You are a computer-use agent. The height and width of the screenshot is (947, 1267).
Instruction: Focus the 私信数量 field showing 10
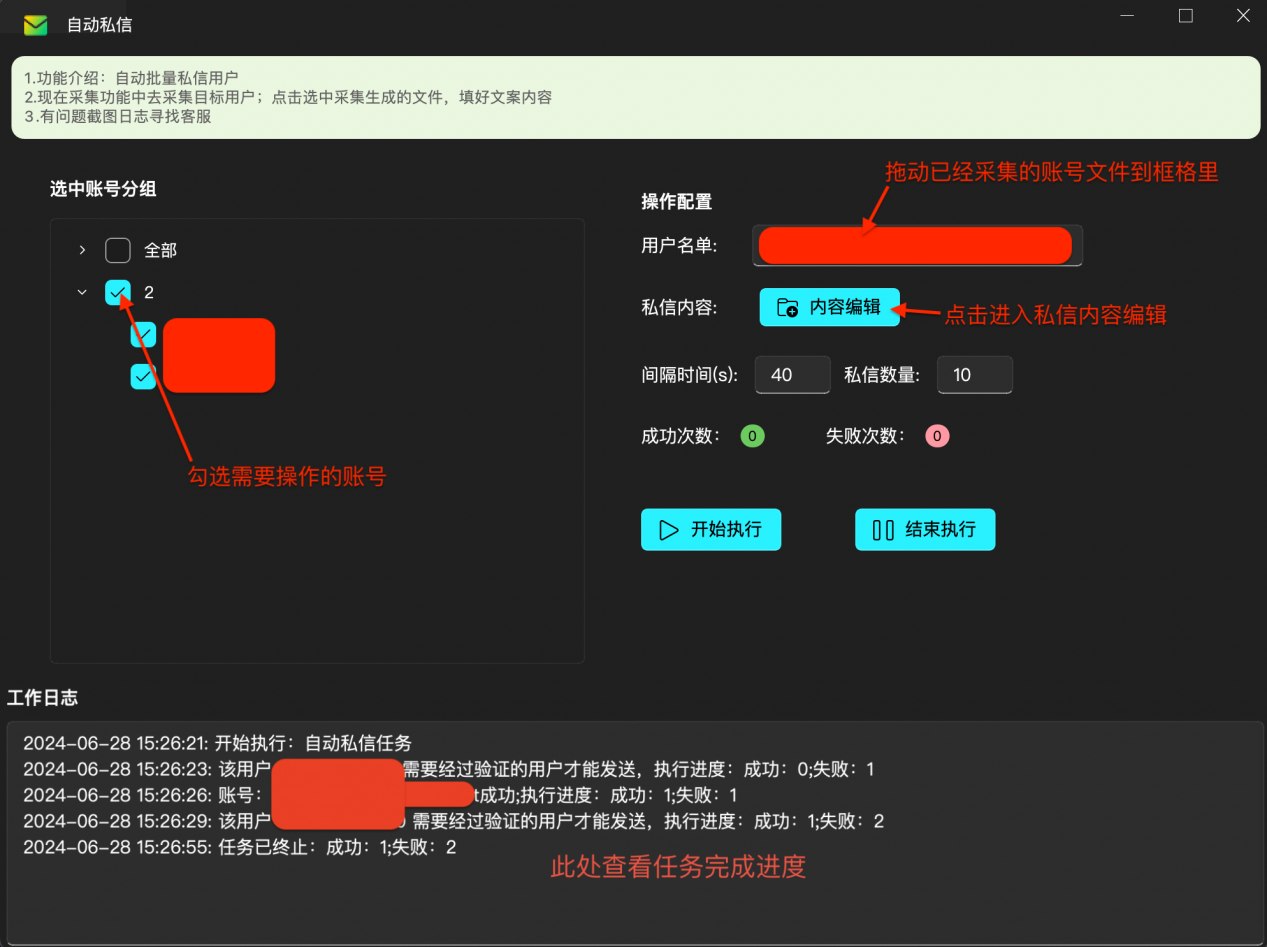973,375
